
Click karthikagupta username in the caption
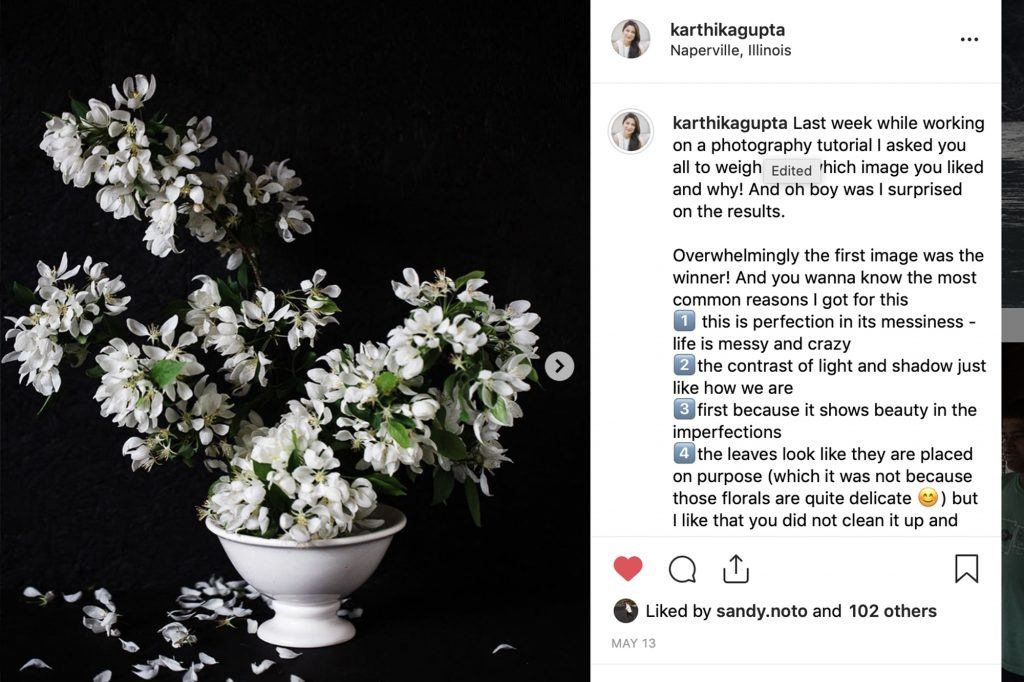(x=730, y=123)
